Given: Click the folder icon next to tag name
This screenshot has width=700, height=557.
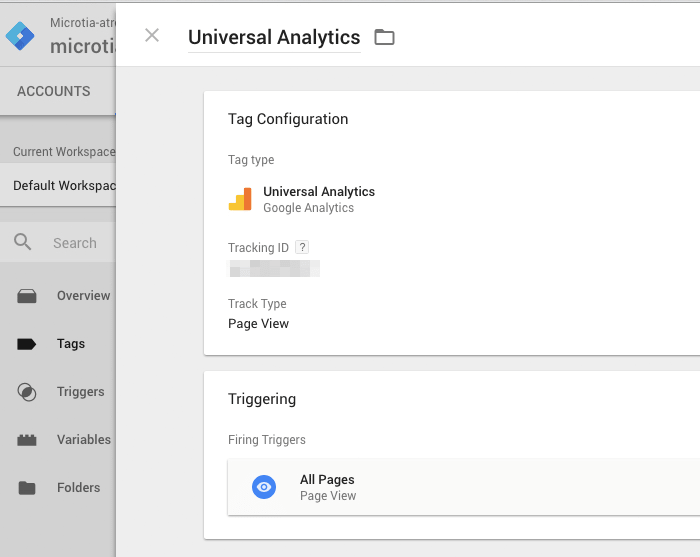Looking at the screenshot, I should click(384, 37).
